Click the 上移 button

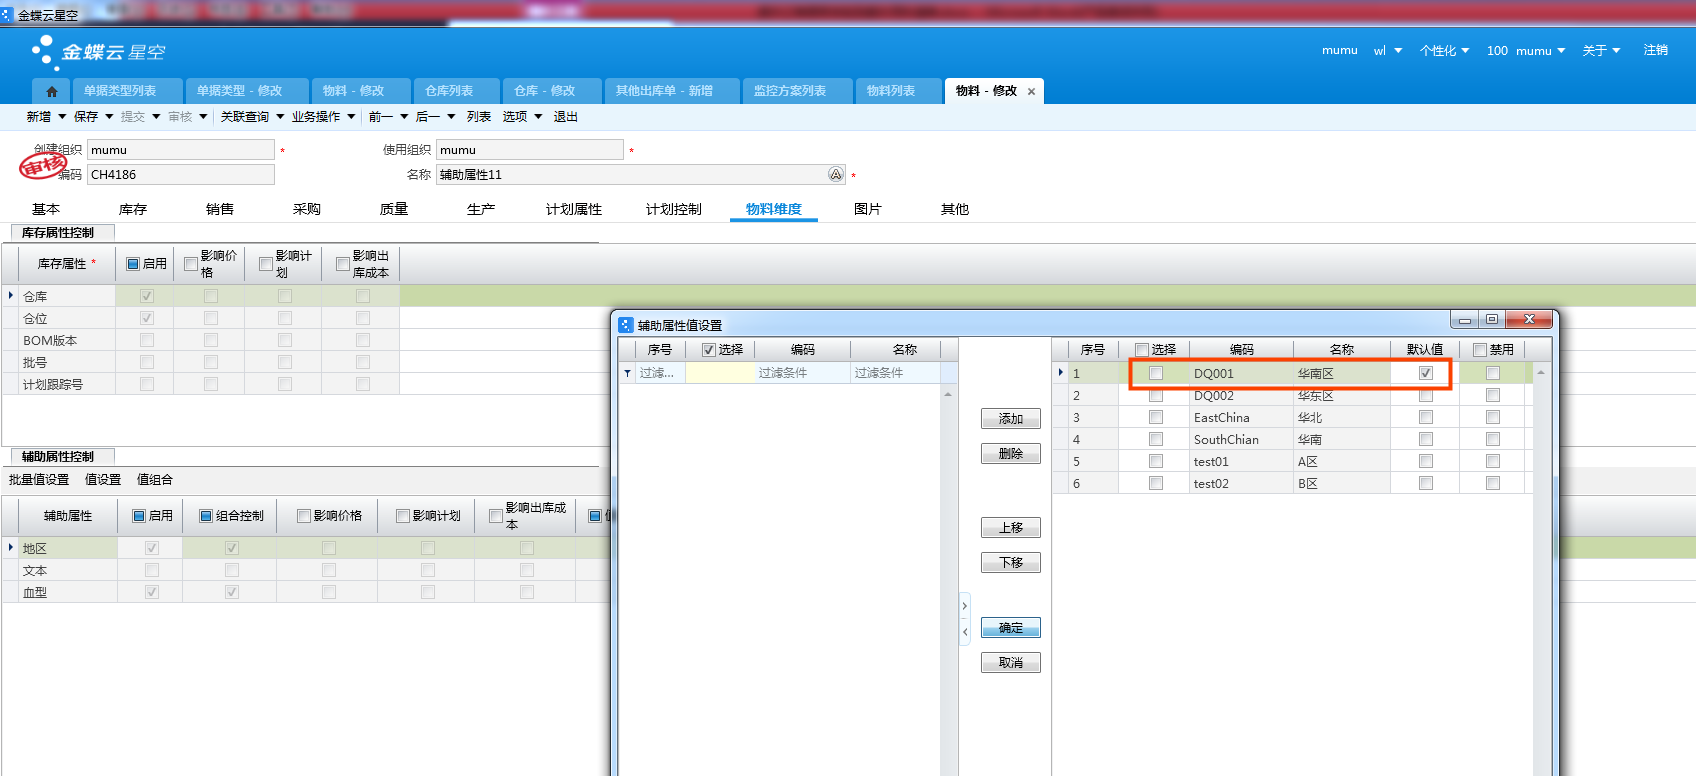click(1011, 528)
